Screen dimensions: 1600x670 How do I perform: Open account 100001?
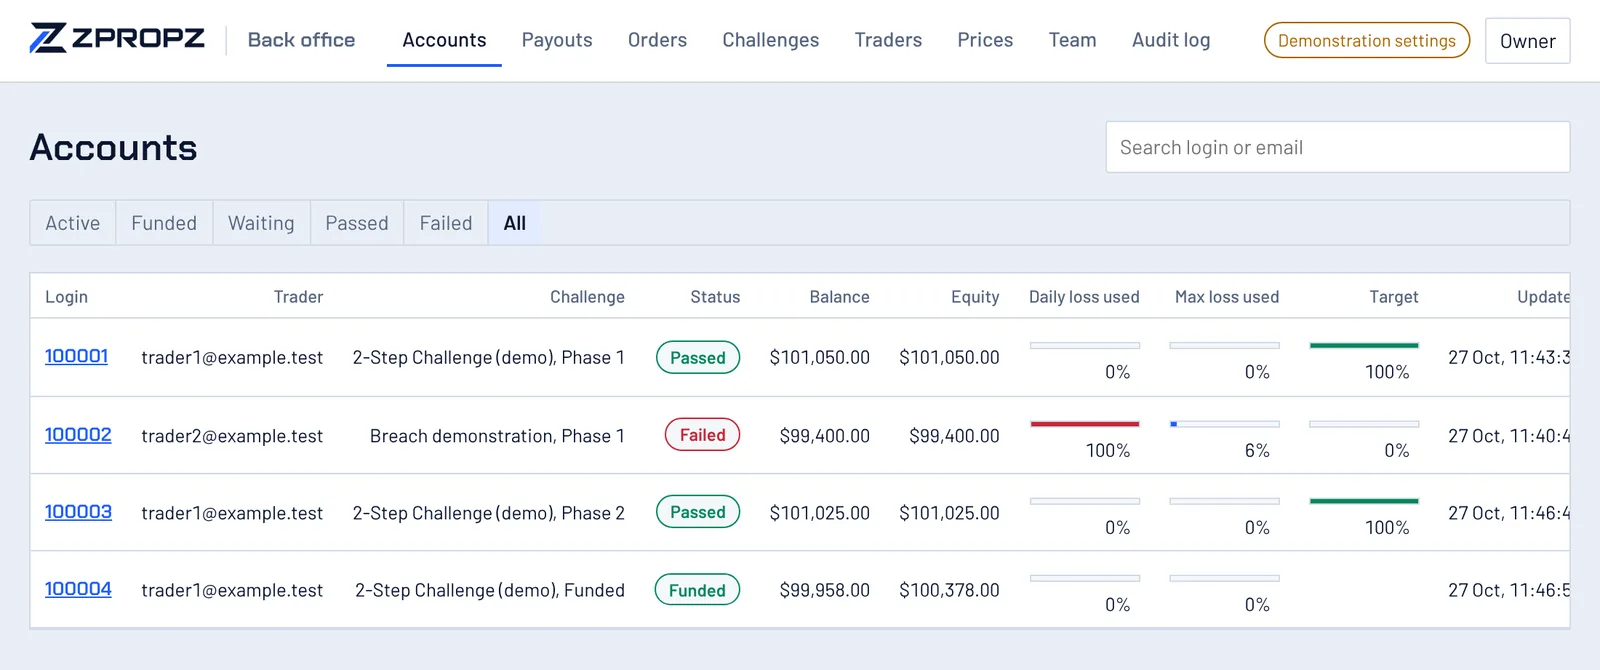(x=76, y=356)
